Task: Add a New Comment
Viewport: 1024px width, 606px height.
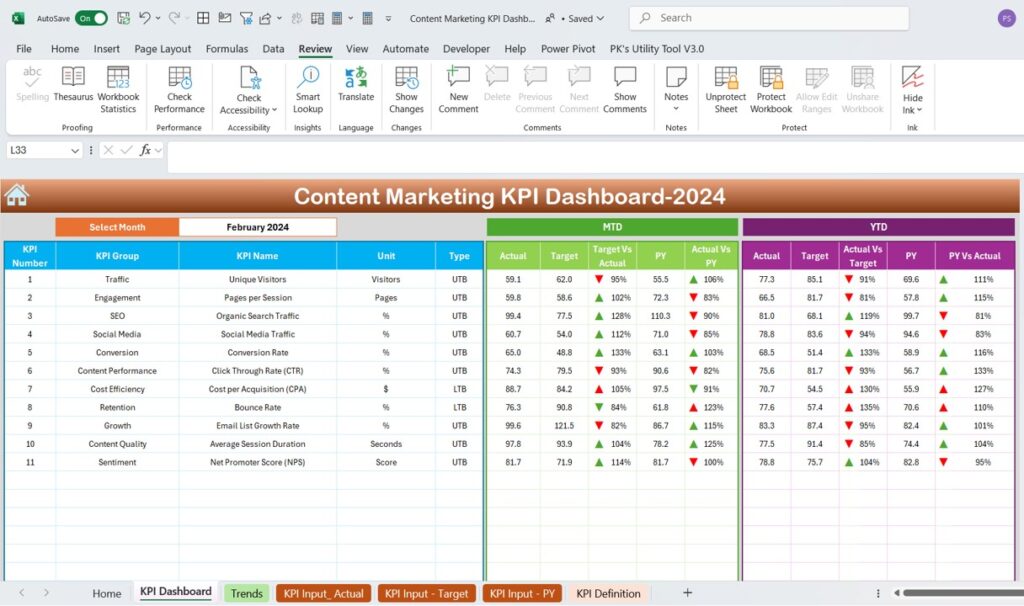Action: [x=458, y=90]
